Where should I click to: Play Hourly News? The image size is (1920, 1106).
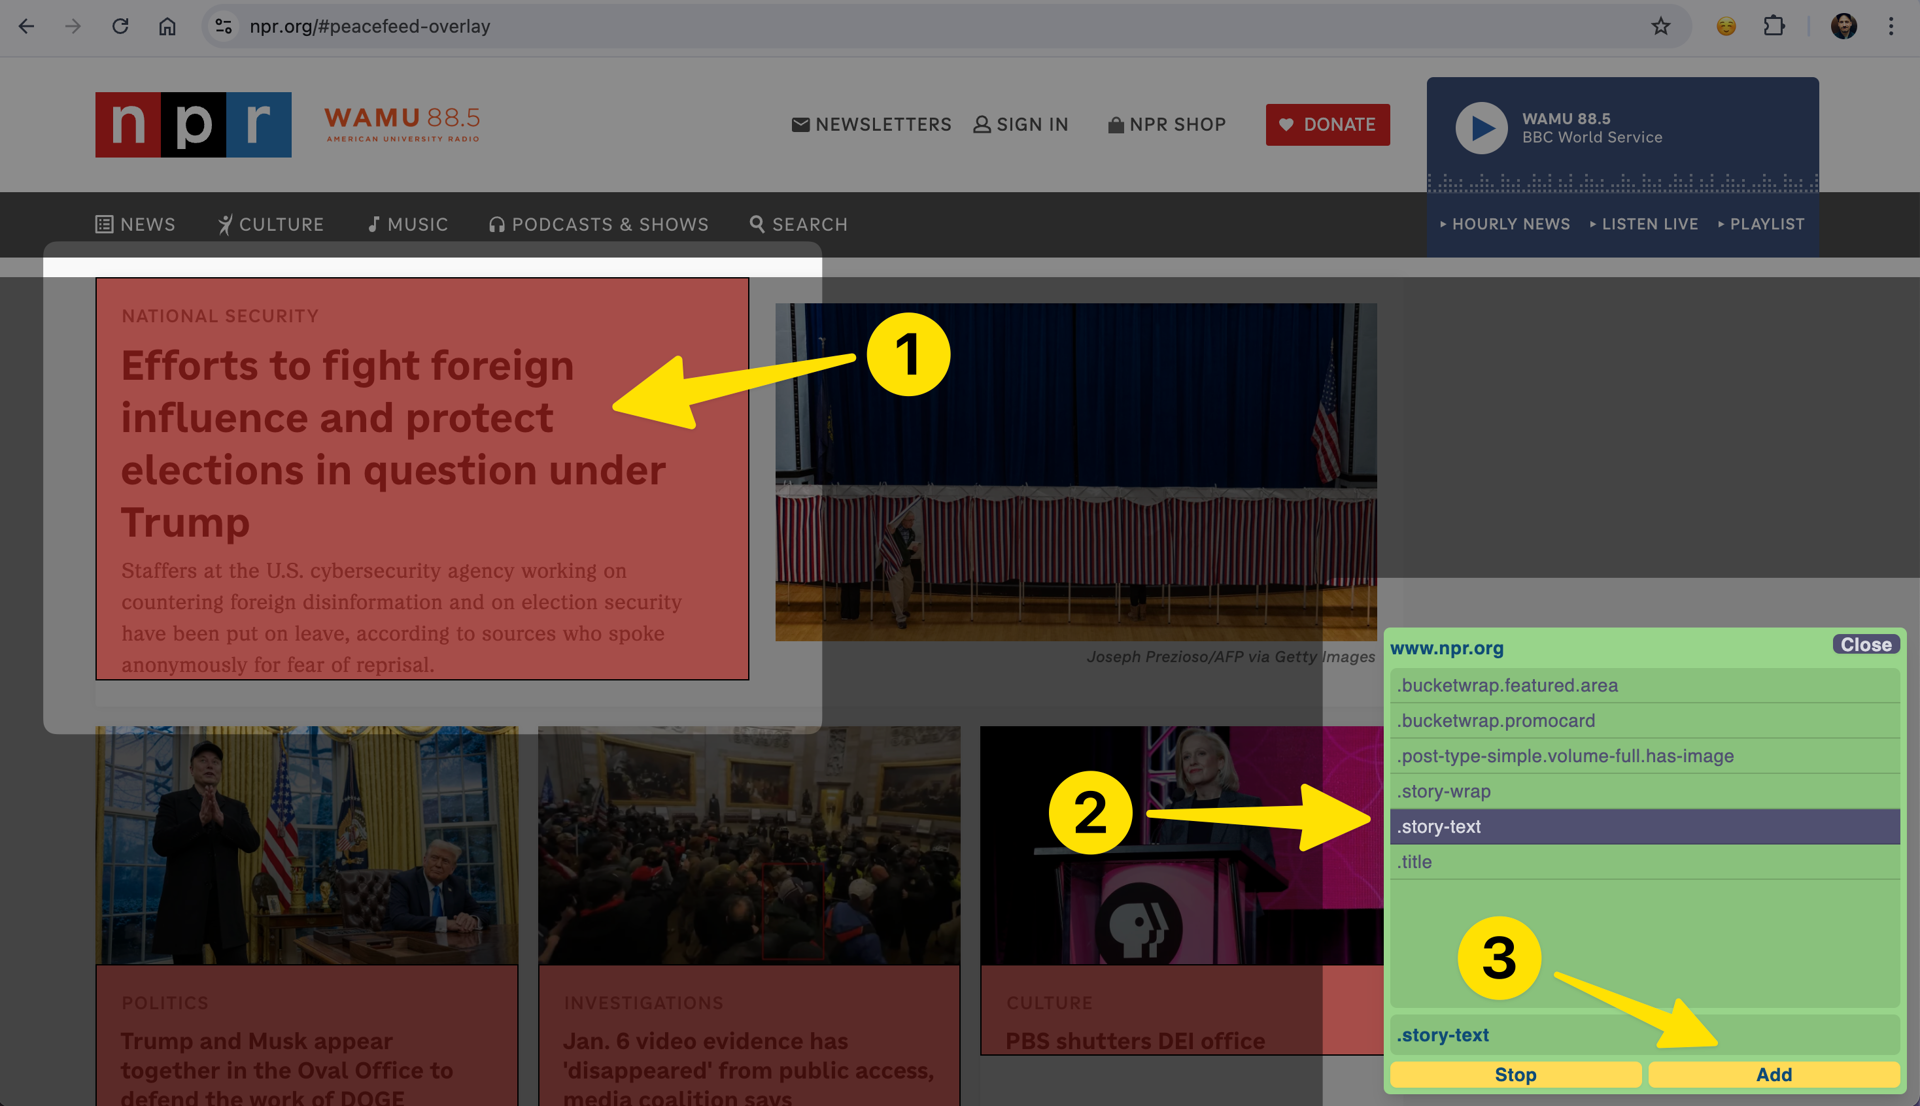[x=1505, y=224]
